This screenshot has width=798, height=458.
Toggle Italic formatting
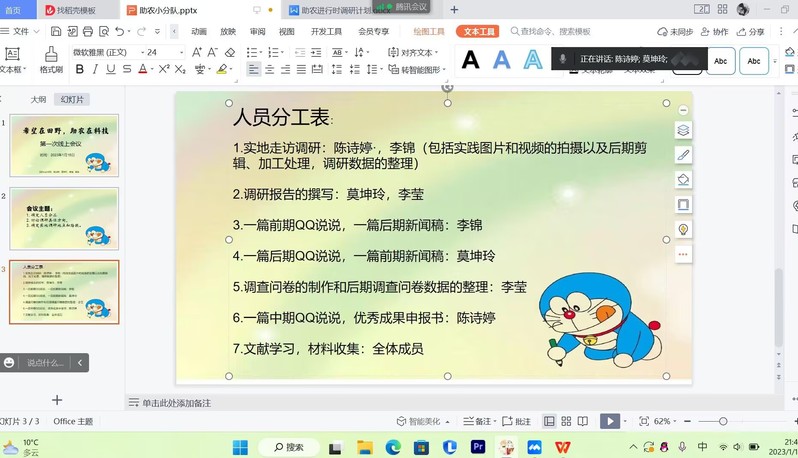point(95,69)
